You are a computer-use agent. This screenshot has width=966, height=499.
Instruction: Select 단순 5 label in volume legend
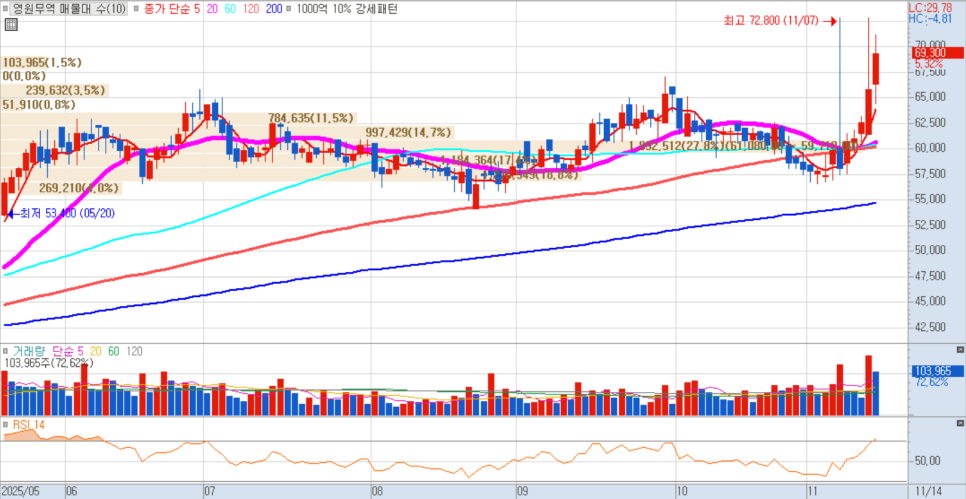[x=68, y=351]
